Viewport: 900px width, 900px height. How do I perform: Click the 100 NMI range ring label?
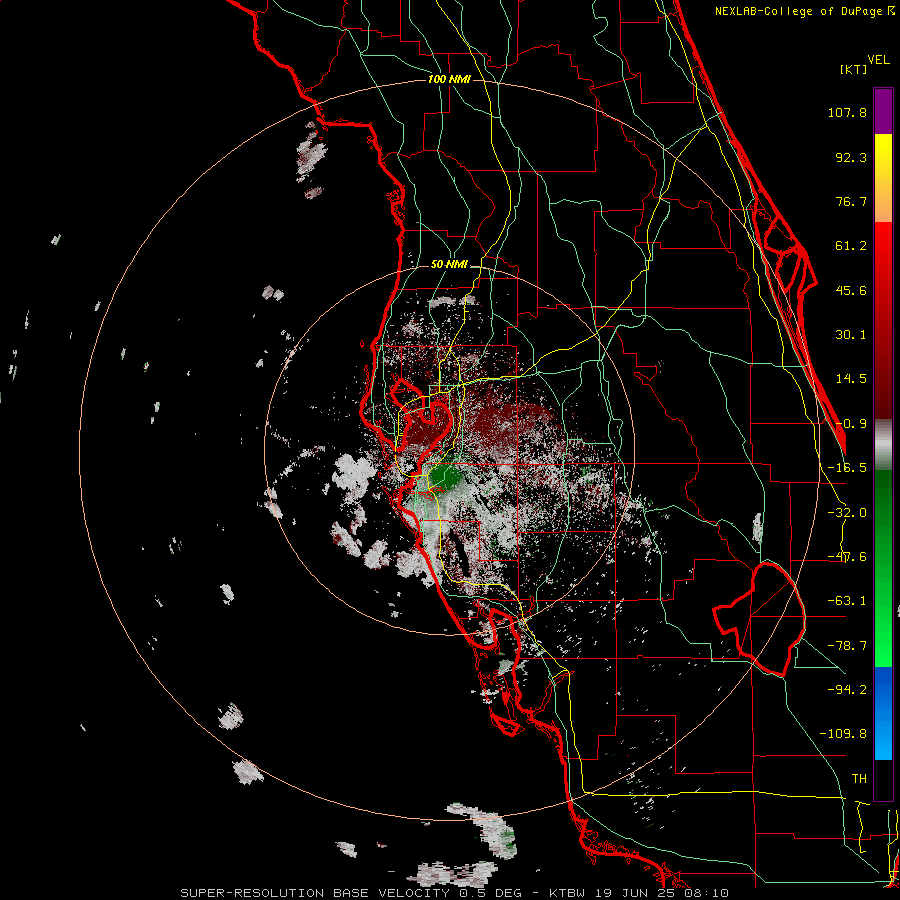pos(449,79)
